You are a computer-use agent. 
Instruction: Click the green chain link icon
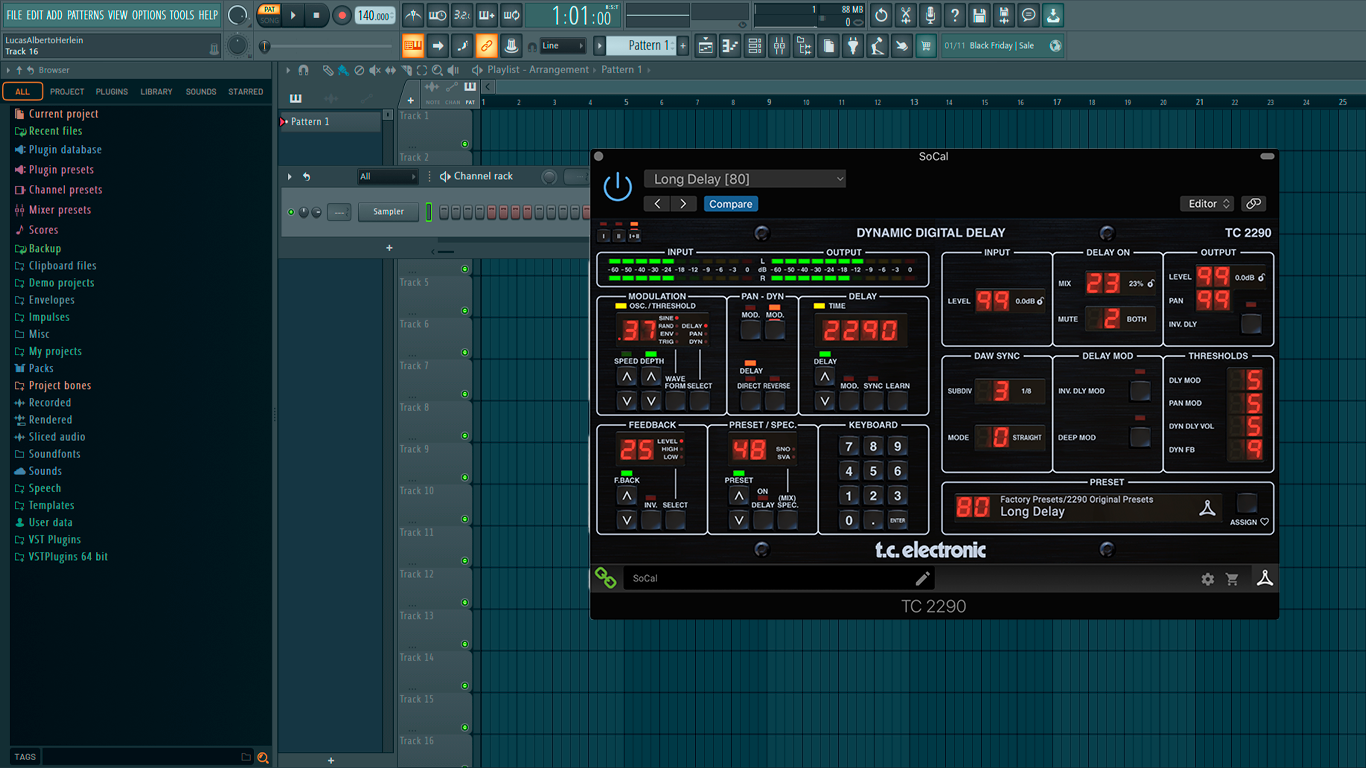pos(606,577)
